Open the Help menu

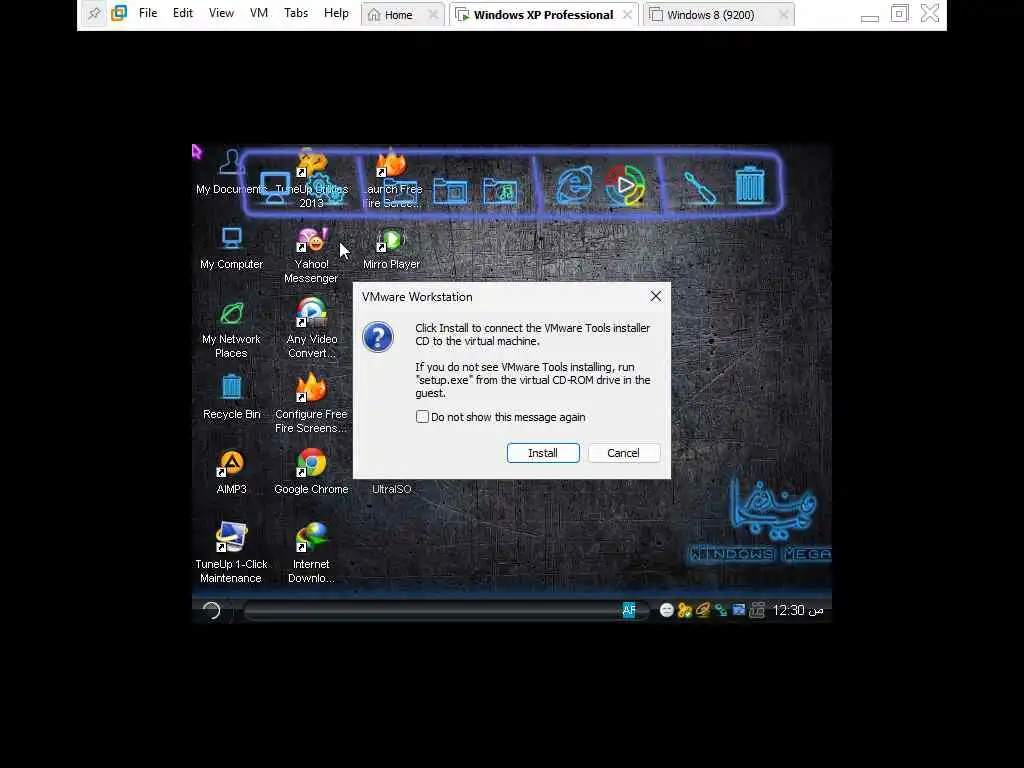(x=336, y=13)
